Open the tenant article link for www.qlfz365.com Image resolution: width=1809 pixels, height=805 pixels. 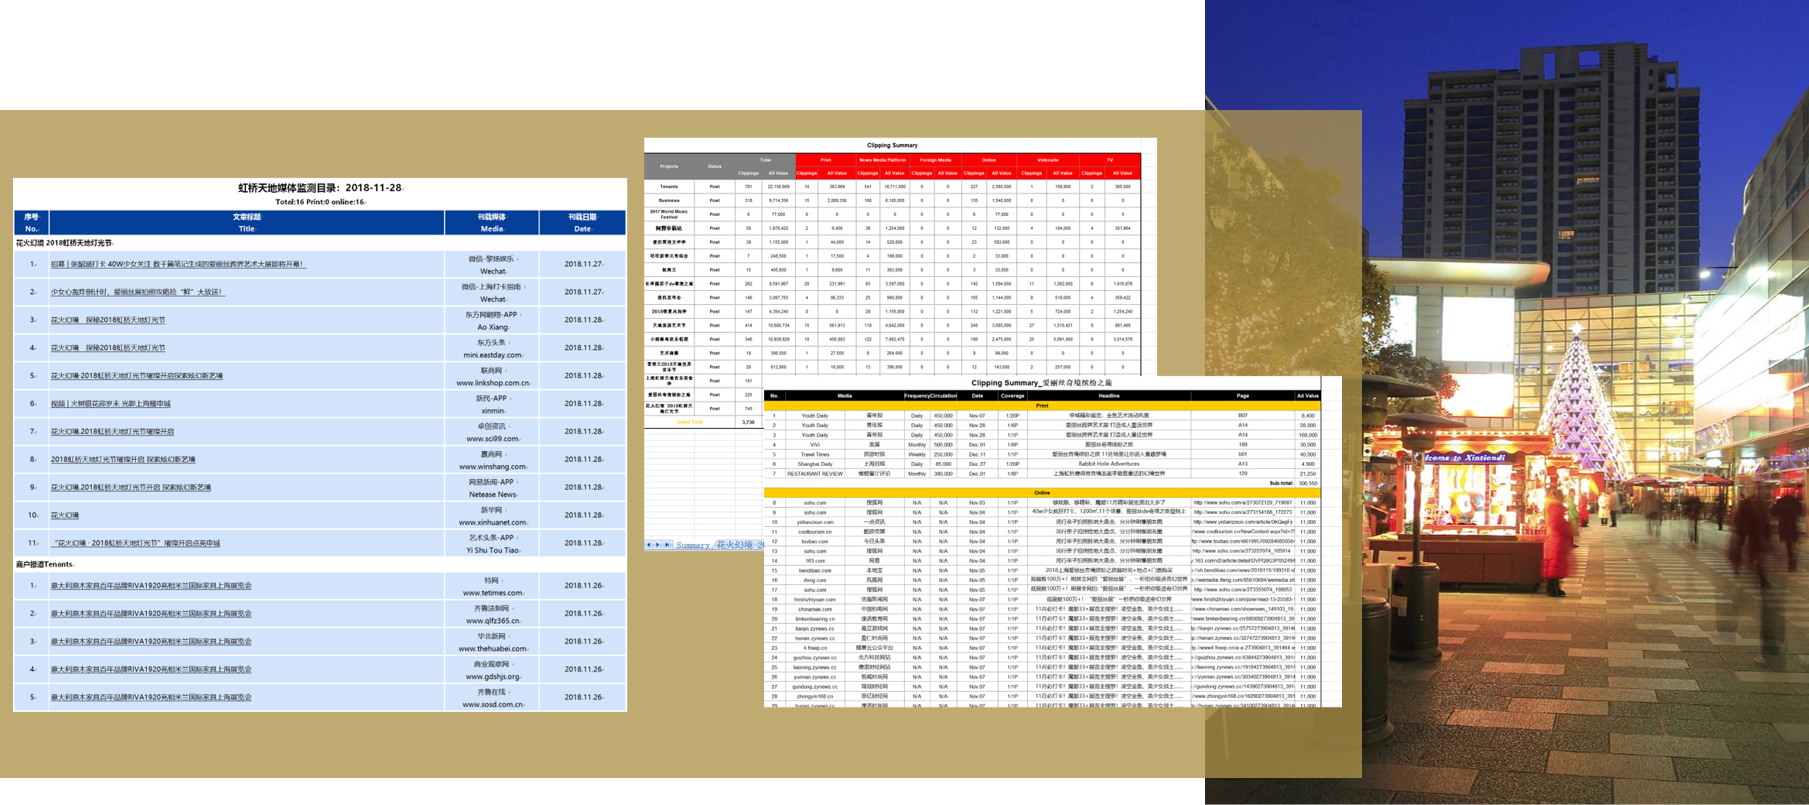click(x=151, y=614)
